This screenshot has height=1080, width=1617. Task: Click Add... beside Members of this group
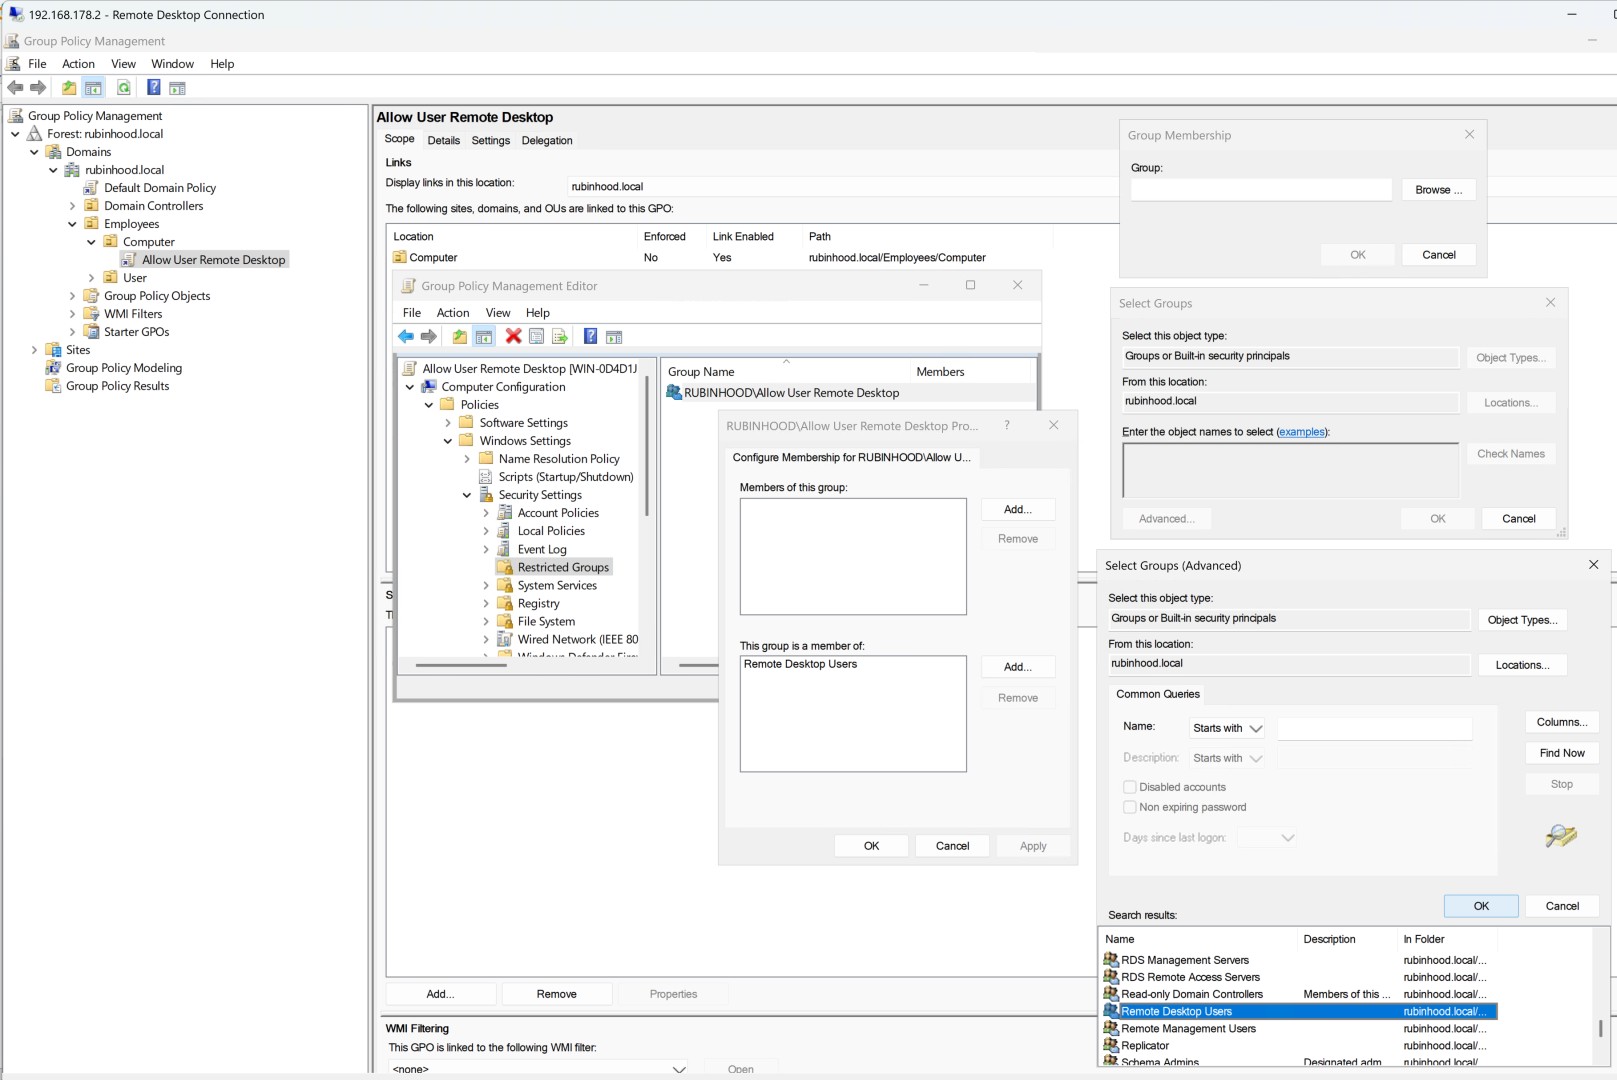point(1017,510)
